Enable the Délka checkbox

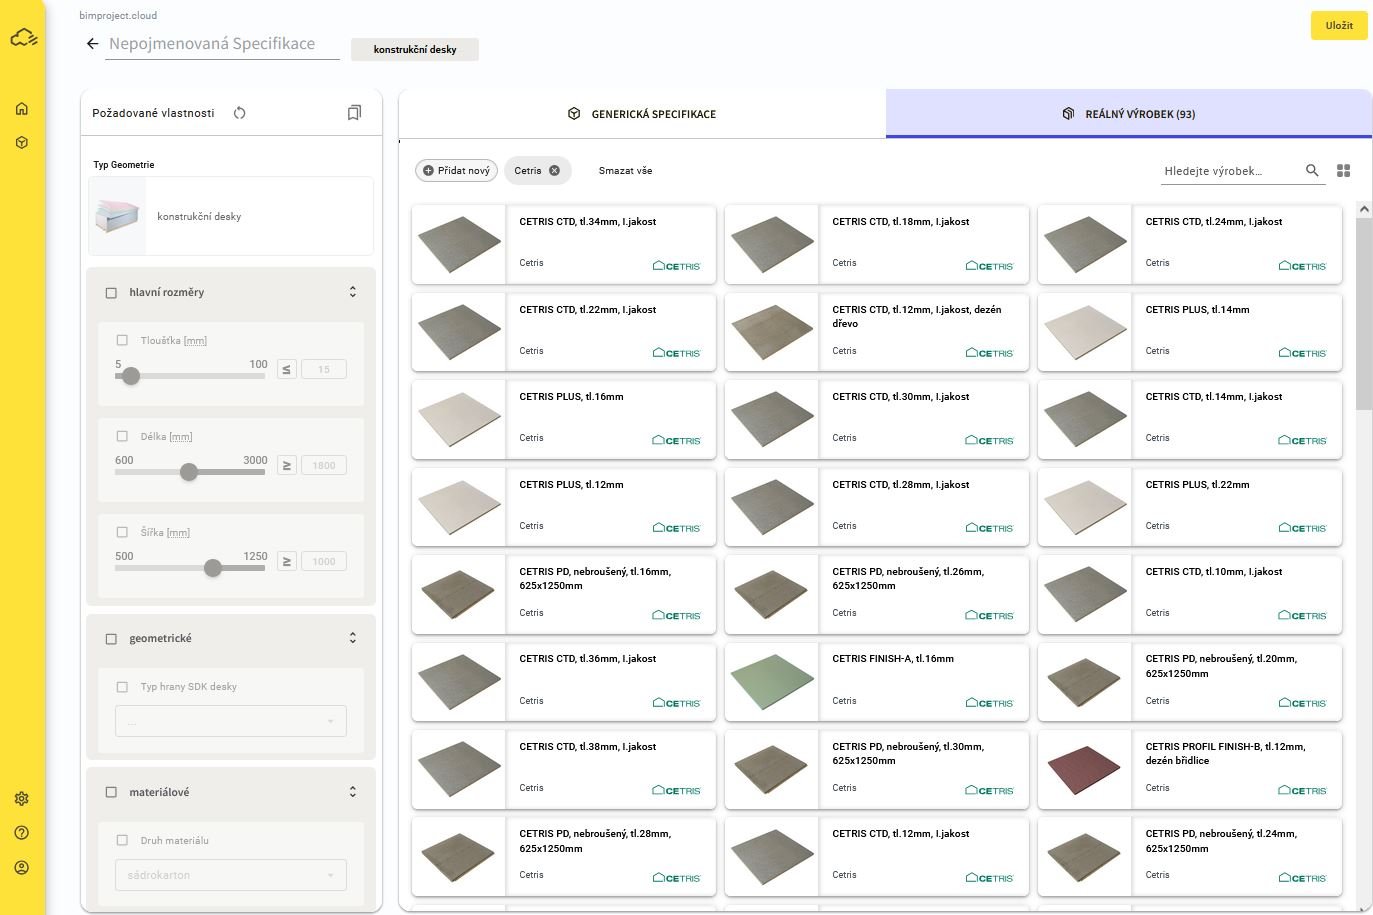pos(122,437)
